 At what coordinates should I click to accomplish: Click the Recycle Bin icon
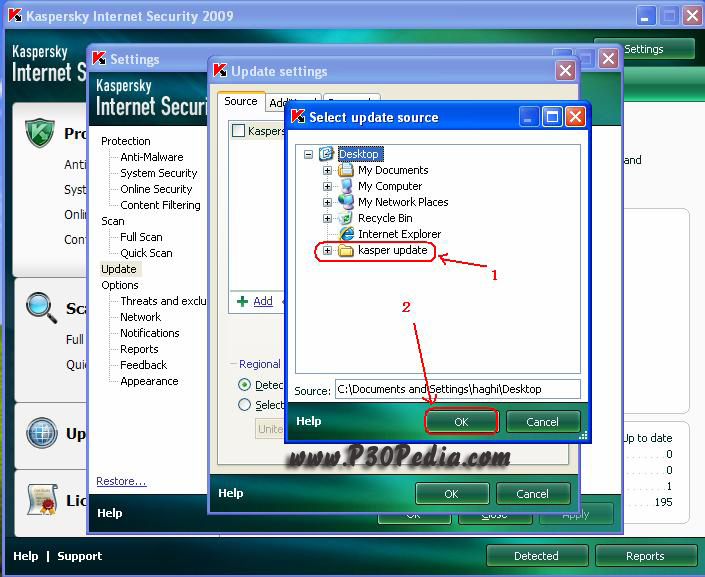tap(346, 218)
